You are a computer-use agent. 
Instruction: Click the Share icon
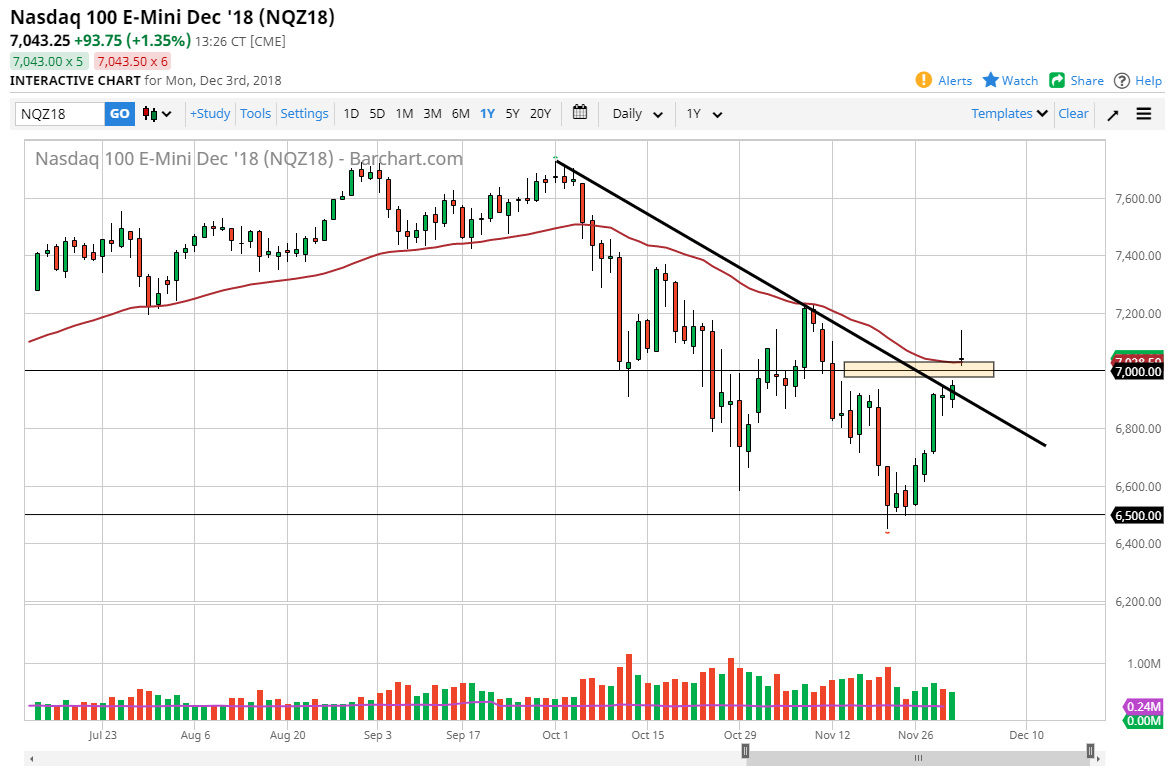[1057, 80]
